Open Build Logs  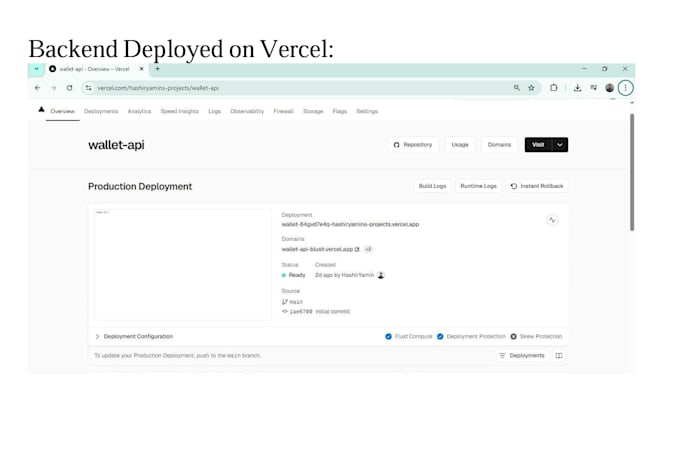click(432, 186)
